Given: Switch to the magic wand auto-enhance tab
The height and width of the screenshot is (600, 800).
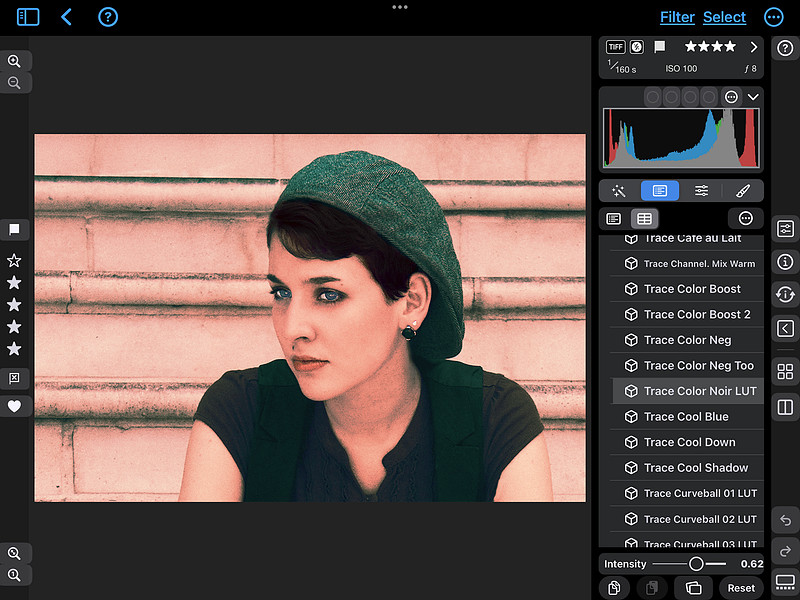Looking at the screenshot, I should [618, 191].
